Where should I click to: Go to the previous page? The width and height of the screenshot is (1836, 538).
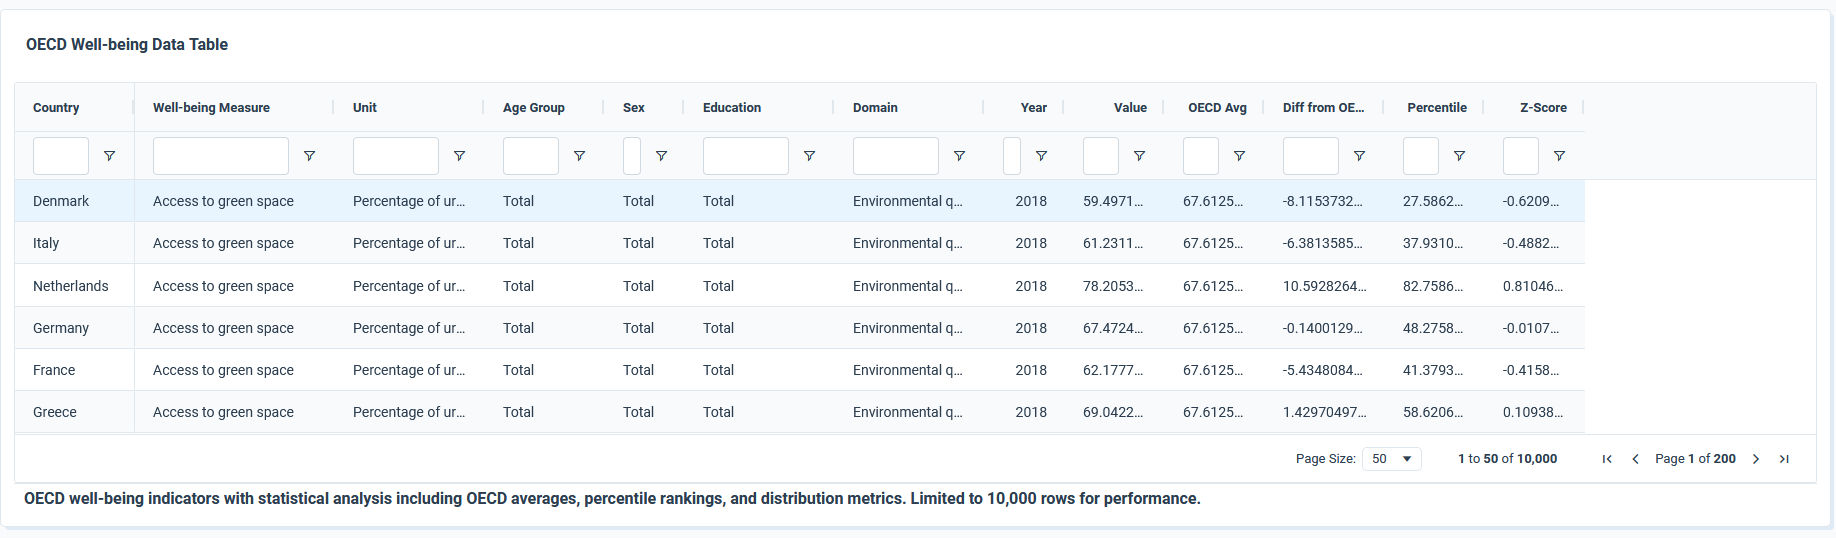1636,459
